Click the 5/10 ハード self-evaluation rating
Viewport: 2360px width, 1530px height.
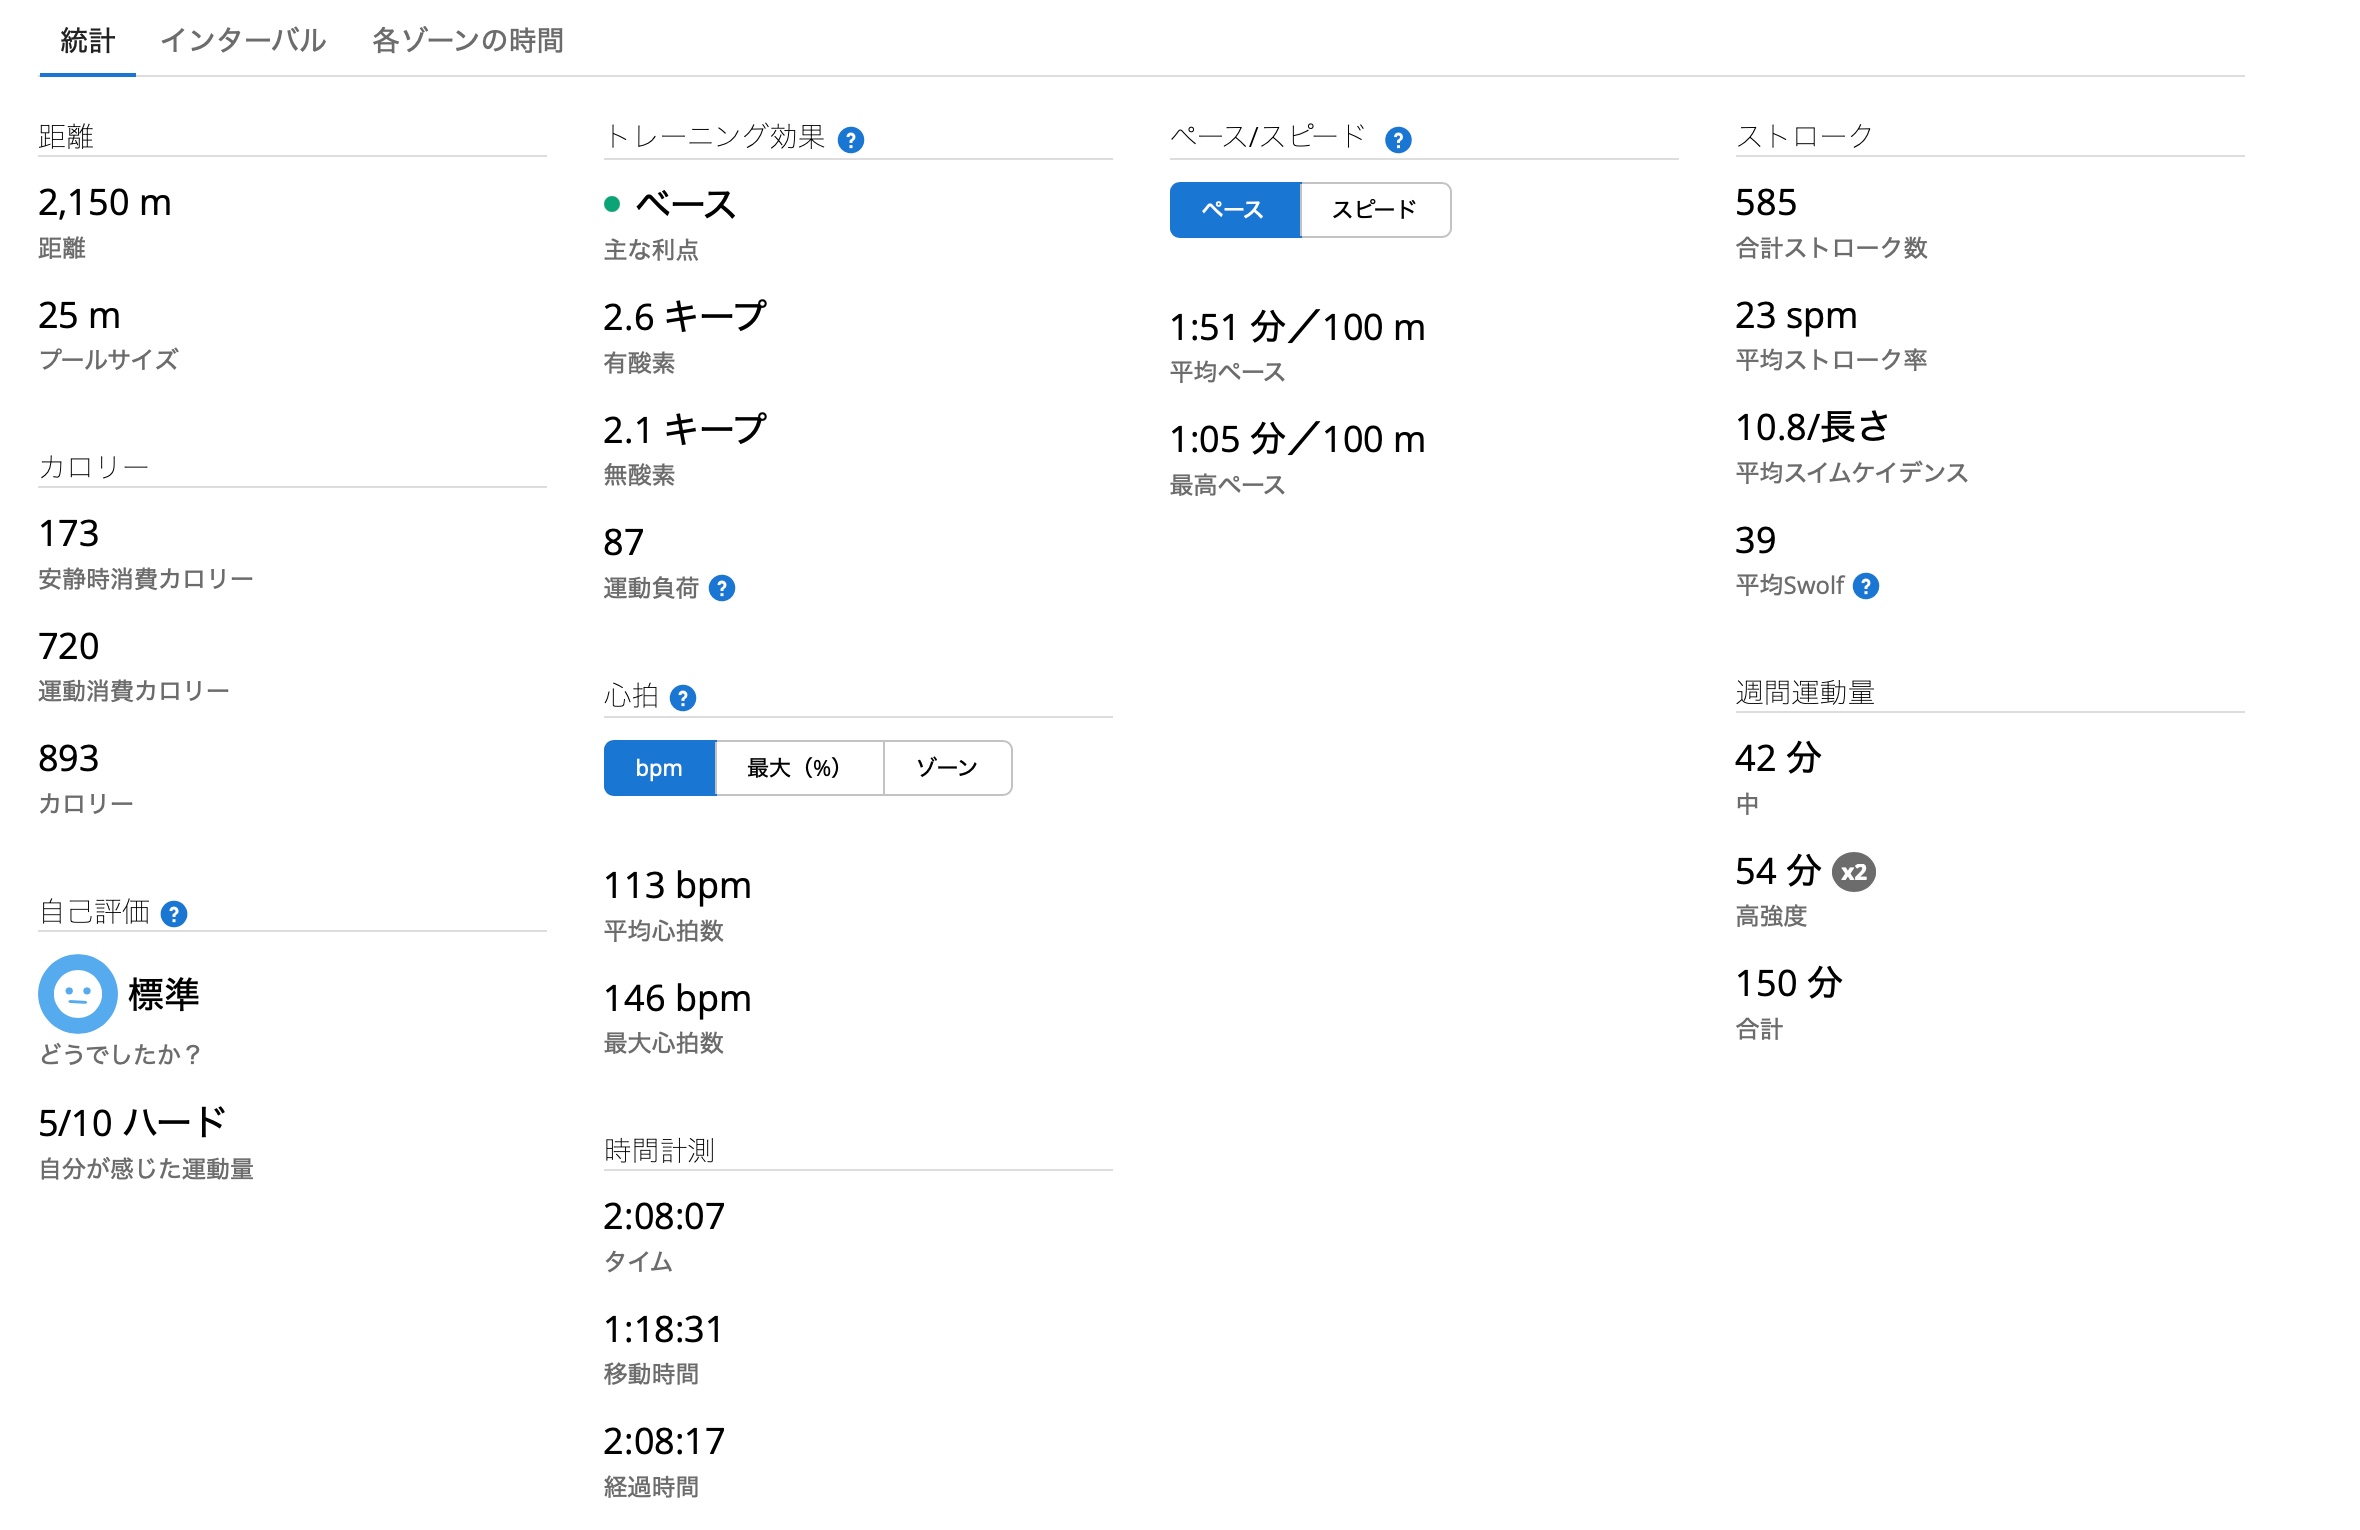(x=131, y=1122)
